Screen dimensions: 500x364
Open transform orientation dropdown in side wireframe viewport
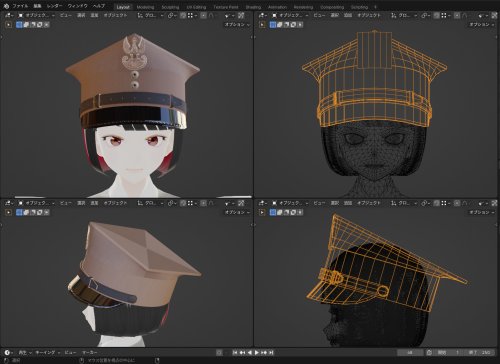click(404, 203)
